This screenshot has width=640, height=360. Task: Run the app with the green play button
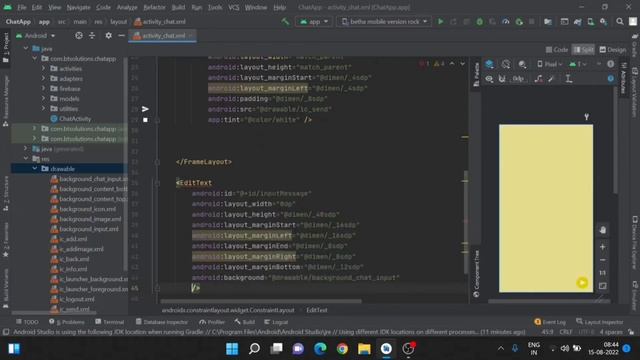[x=440, y=22]
